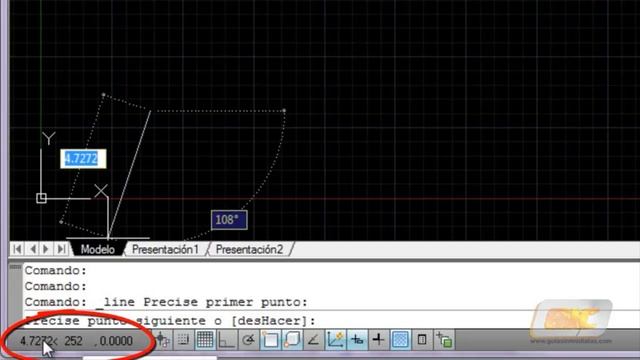Toggle 3D Object Snap icon
This screenshot has height=360, width=640.
(x=292, y=340)
